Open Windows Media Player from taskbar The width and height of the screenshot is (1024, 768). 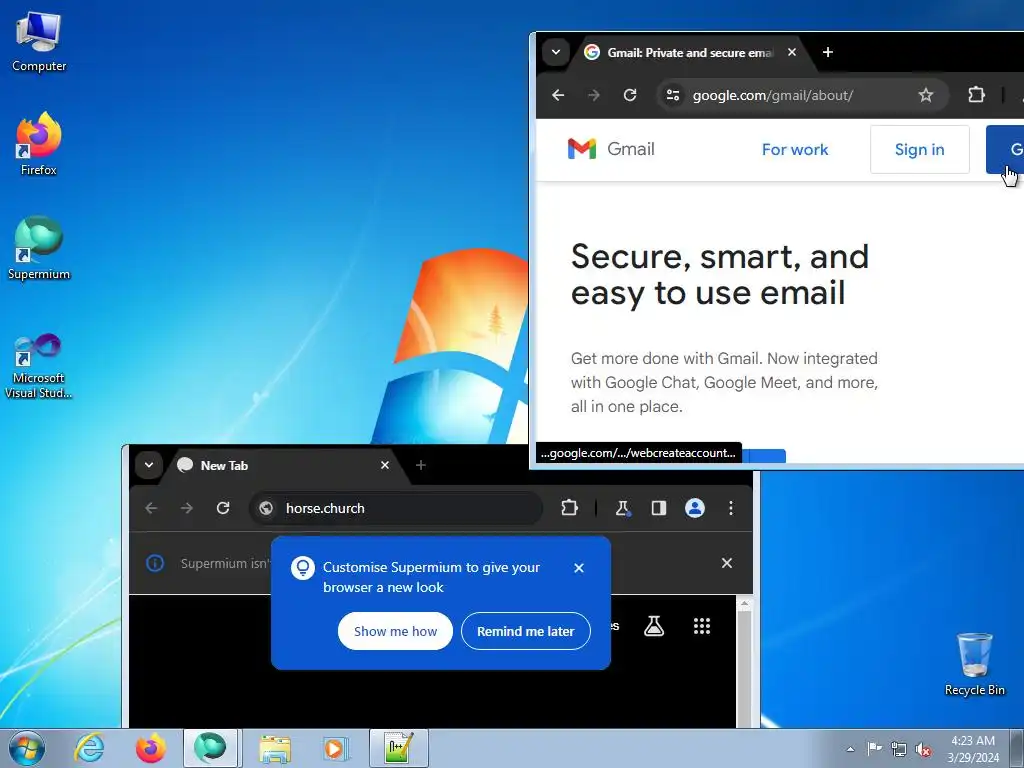[x=336, y=748]
